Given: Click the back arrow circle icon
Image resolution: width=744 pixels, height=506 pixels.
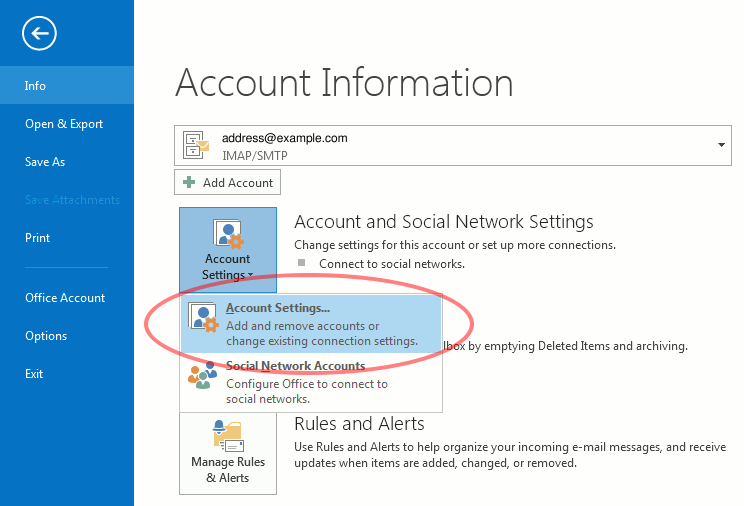Looking at the screenshot, I should coord(39,34).
